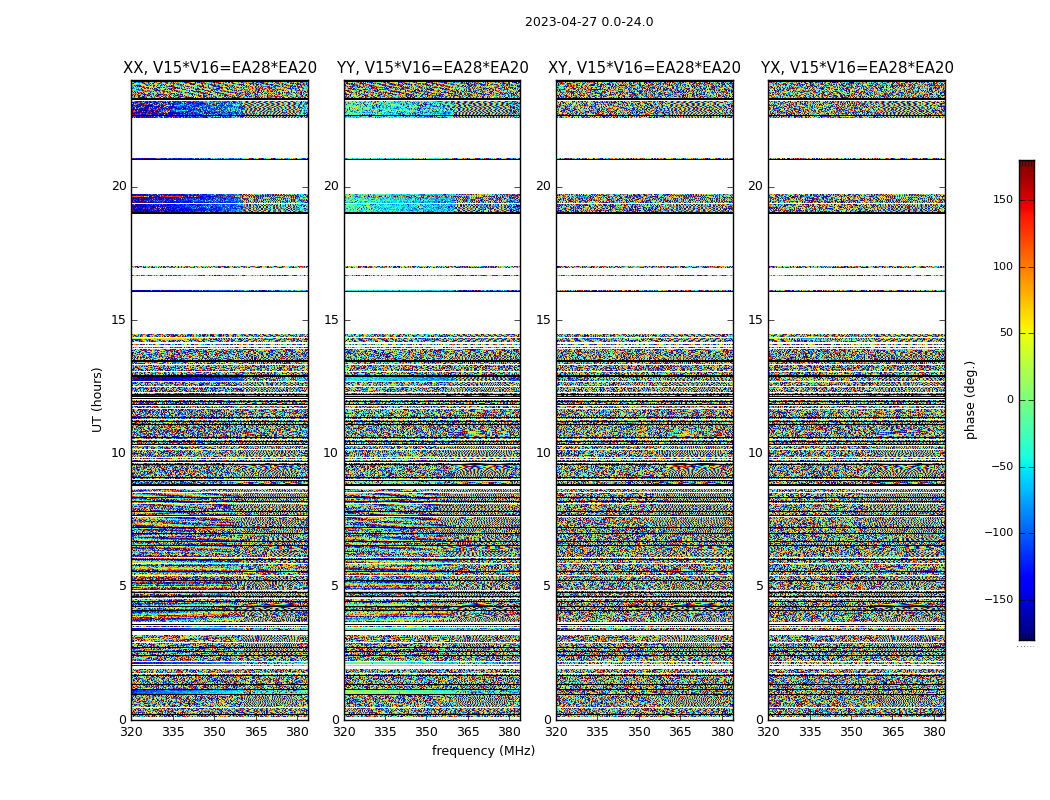Click the 150 tick on the colorbar
This screenshot has width=1050, height=800.
(x=1003, y=199)
